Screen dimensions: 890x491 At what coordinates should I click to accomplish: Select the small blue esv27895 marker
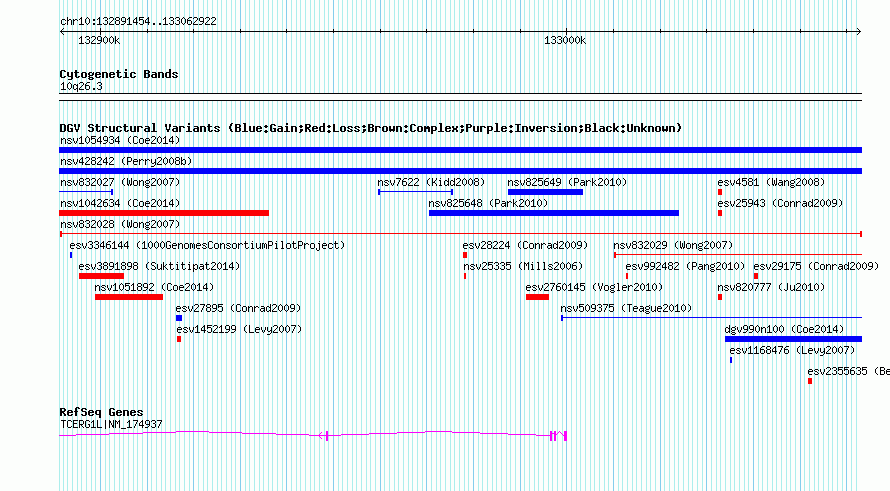click(179, 318)
